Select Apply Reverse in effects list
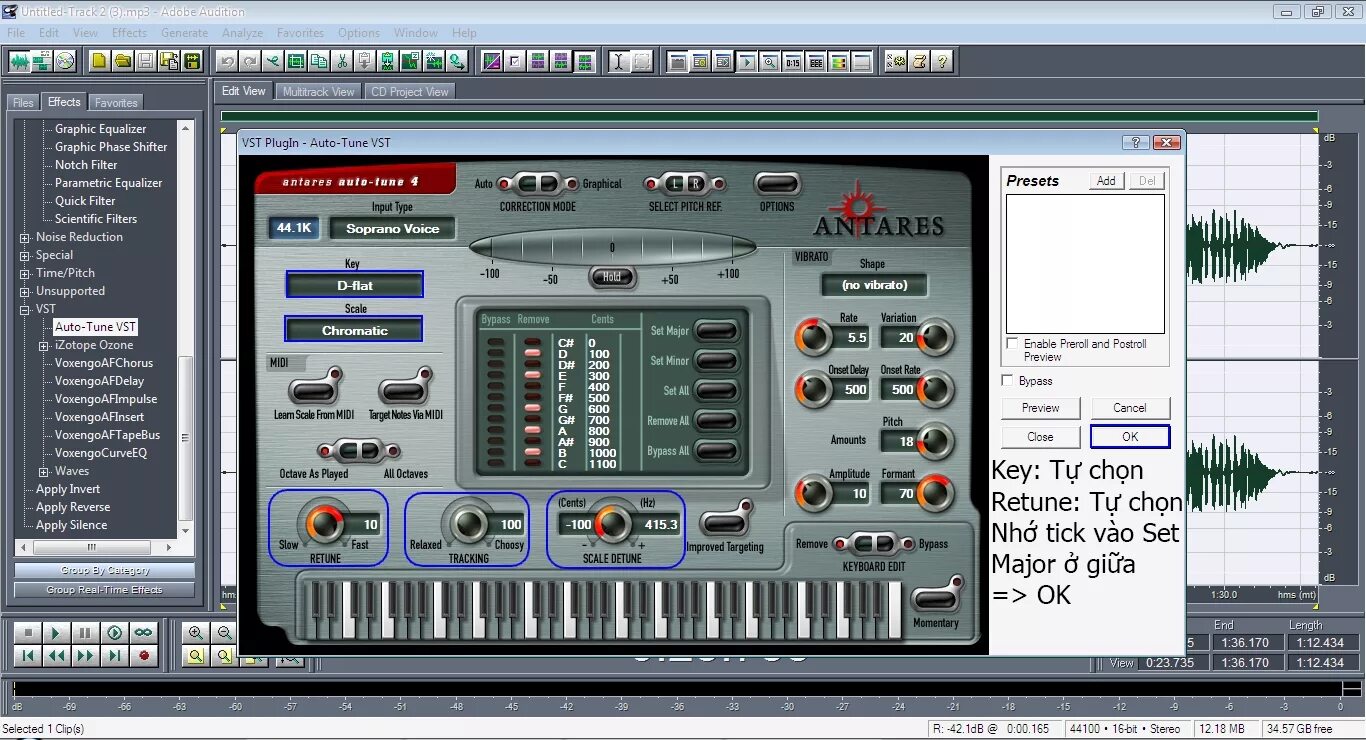The image size is (1366, 740). 73,507
